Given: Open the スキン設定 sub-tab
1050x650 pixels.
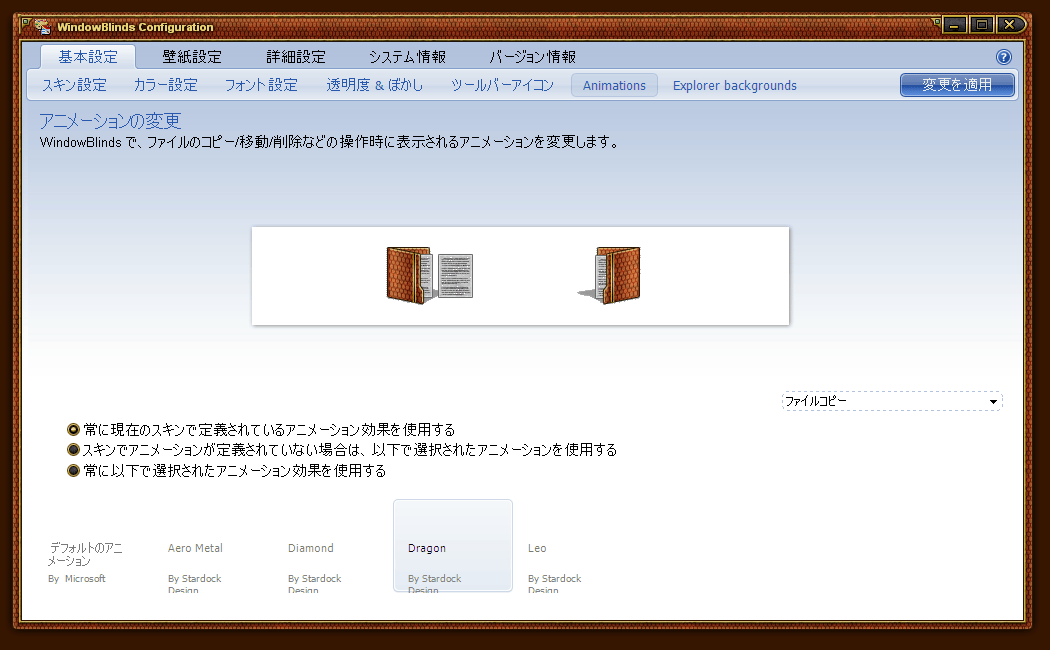Looking at the screenshot, I should coord(74,85).
